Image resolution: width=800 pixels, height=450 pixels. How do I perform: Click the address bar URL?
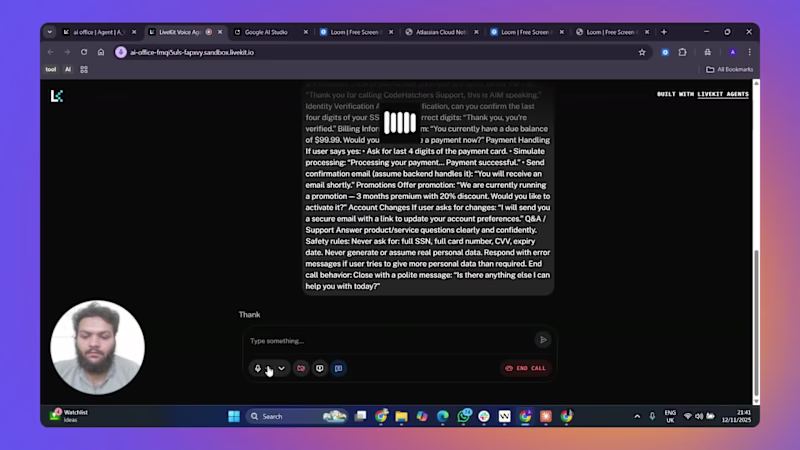click(192, 52)
